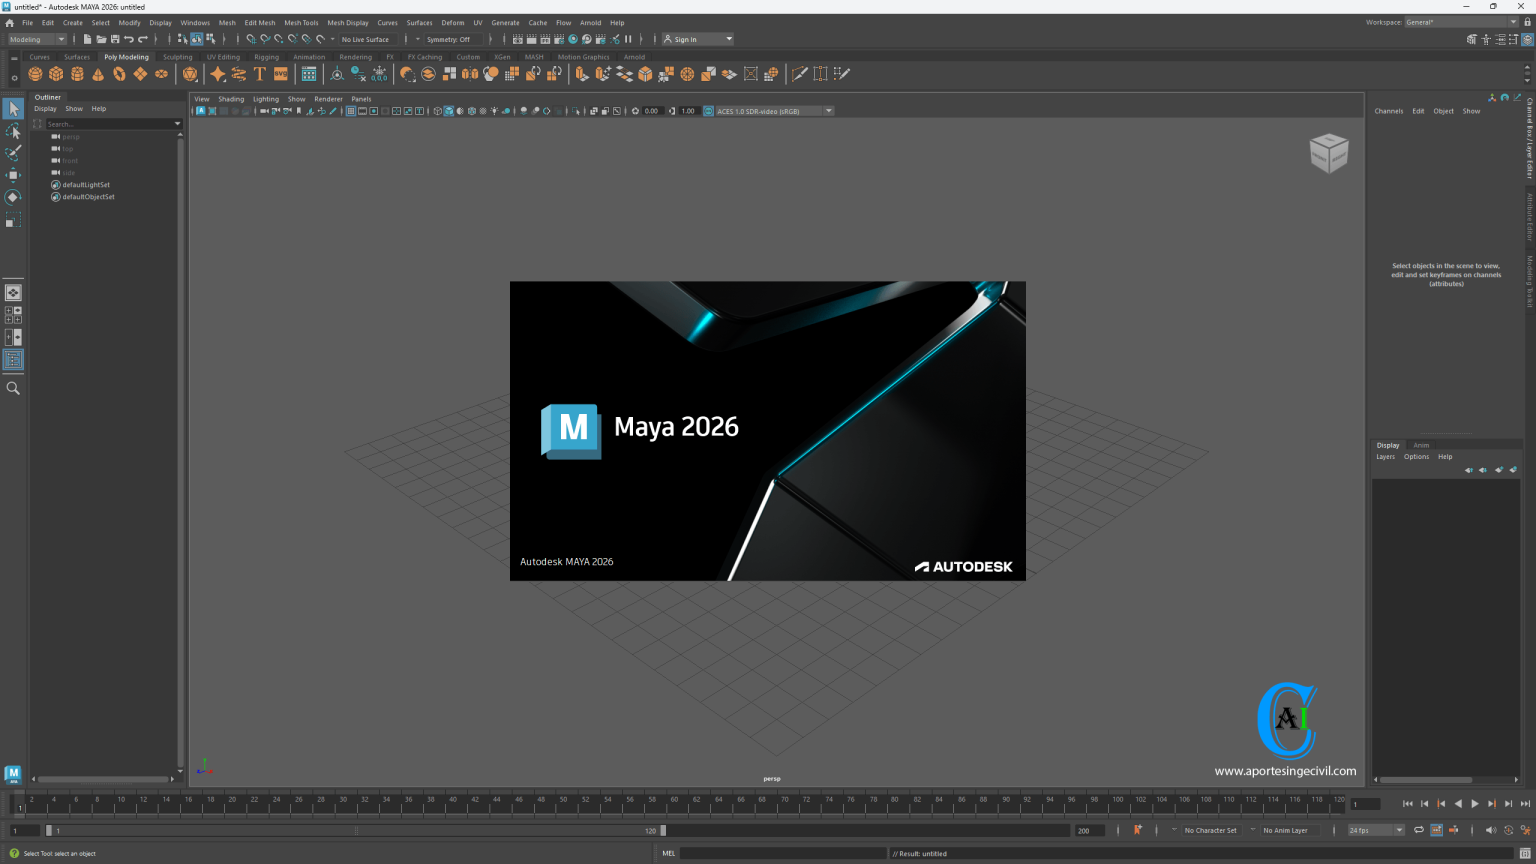Create a Polygon Sphere from the shelf
The height and width of the screenshot is (864, 1536).
[x=34, y=73]
